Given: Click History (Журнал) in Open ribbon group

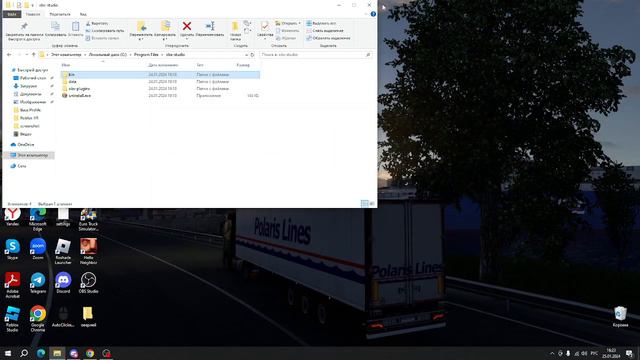Looking at the screenshot, I should coord(286,38).
